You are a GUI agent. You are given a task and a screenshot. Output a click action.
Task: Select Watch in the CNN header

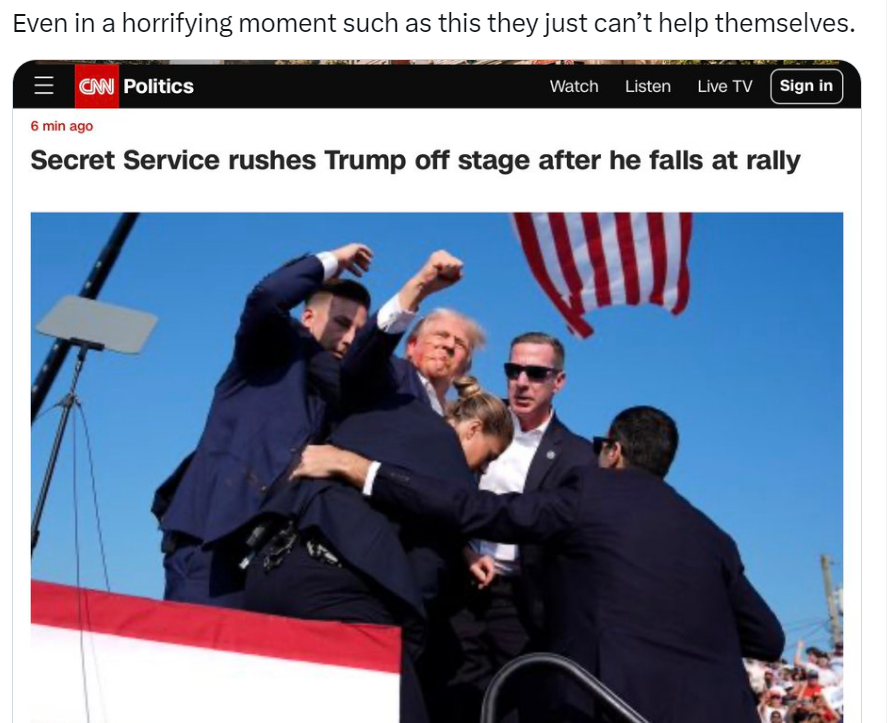pos(573,86)
